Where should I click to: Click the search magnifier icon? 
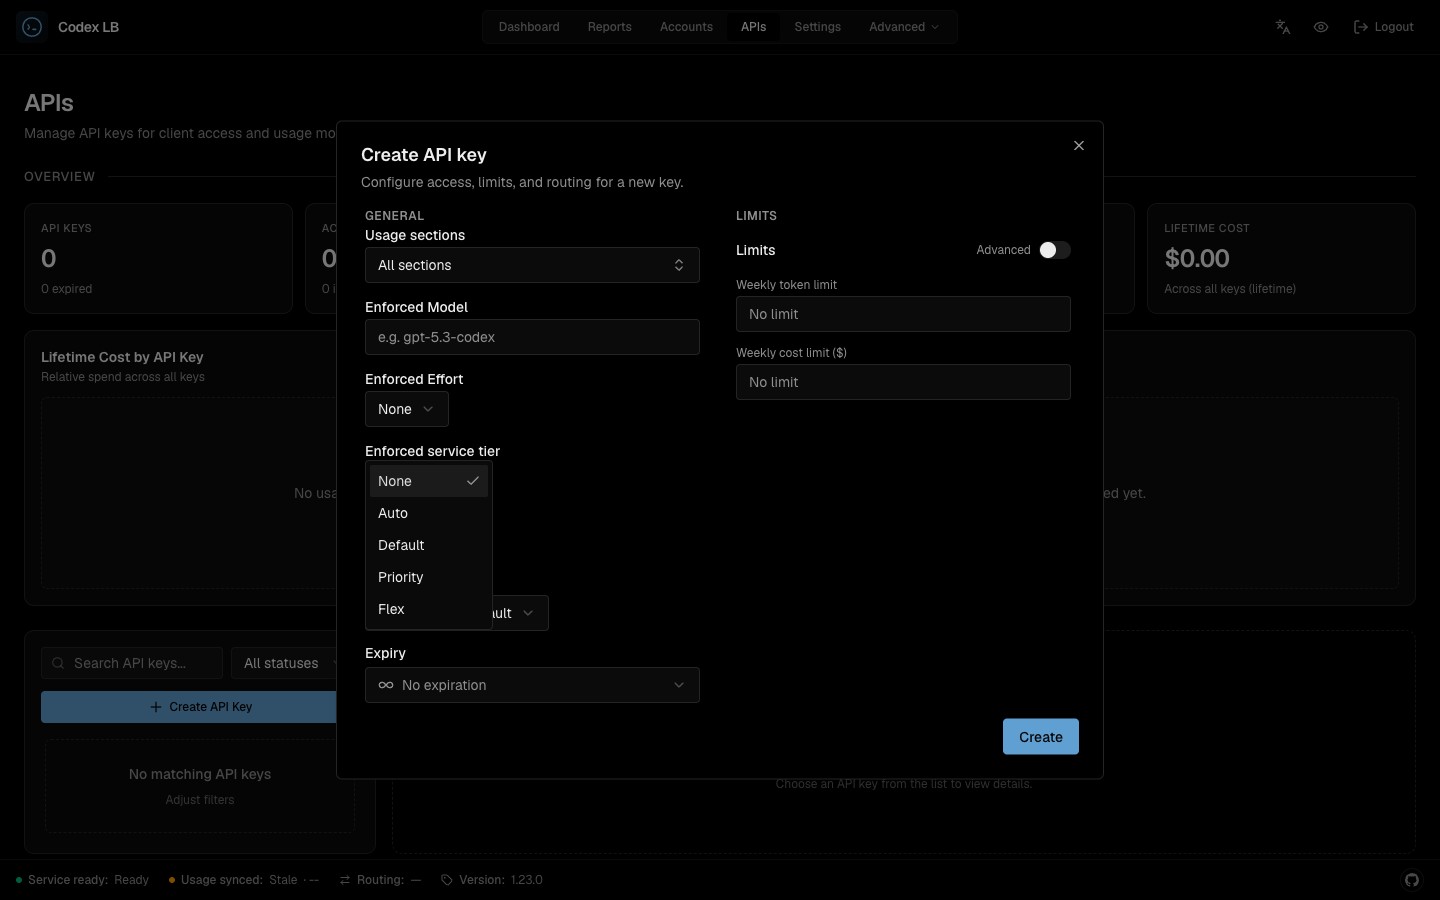(58, 663)
